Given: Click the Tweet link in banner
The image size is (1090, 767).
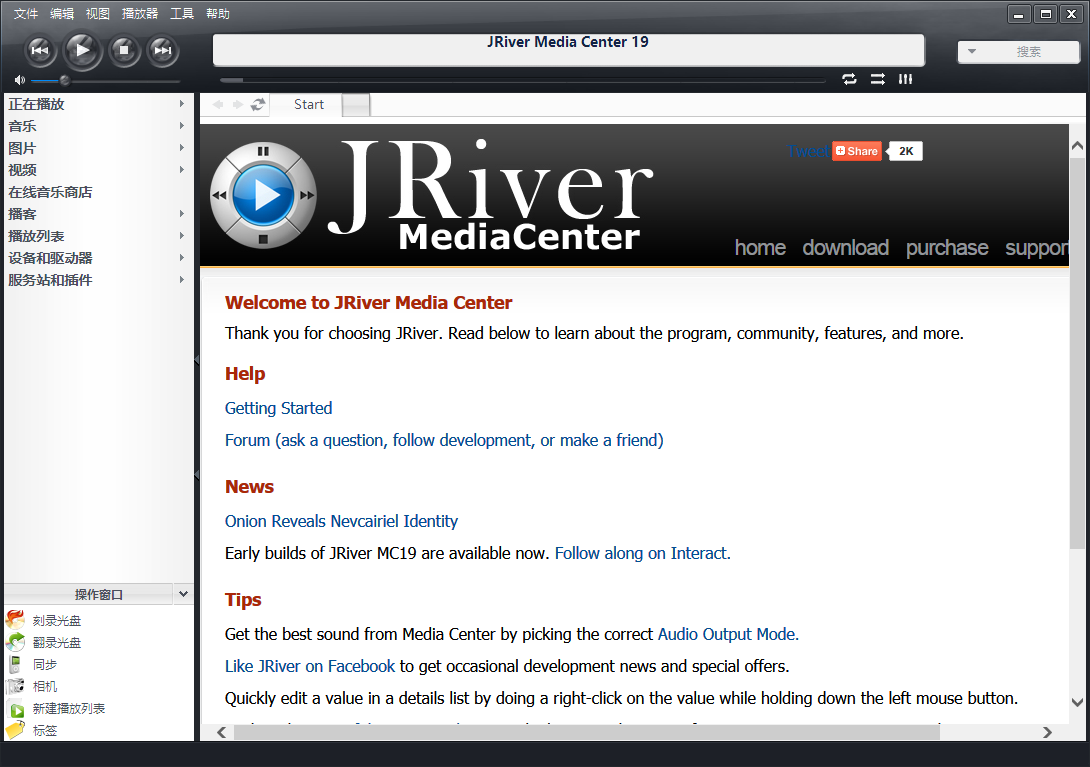Looking at the screenshot, I should (808, 151).
